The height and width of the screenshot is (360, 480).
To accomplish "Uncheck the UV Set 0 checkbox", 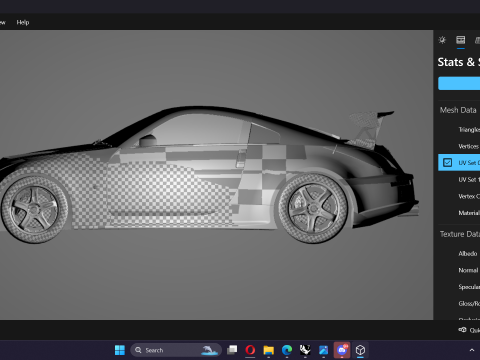I will [x=447, y=163].
